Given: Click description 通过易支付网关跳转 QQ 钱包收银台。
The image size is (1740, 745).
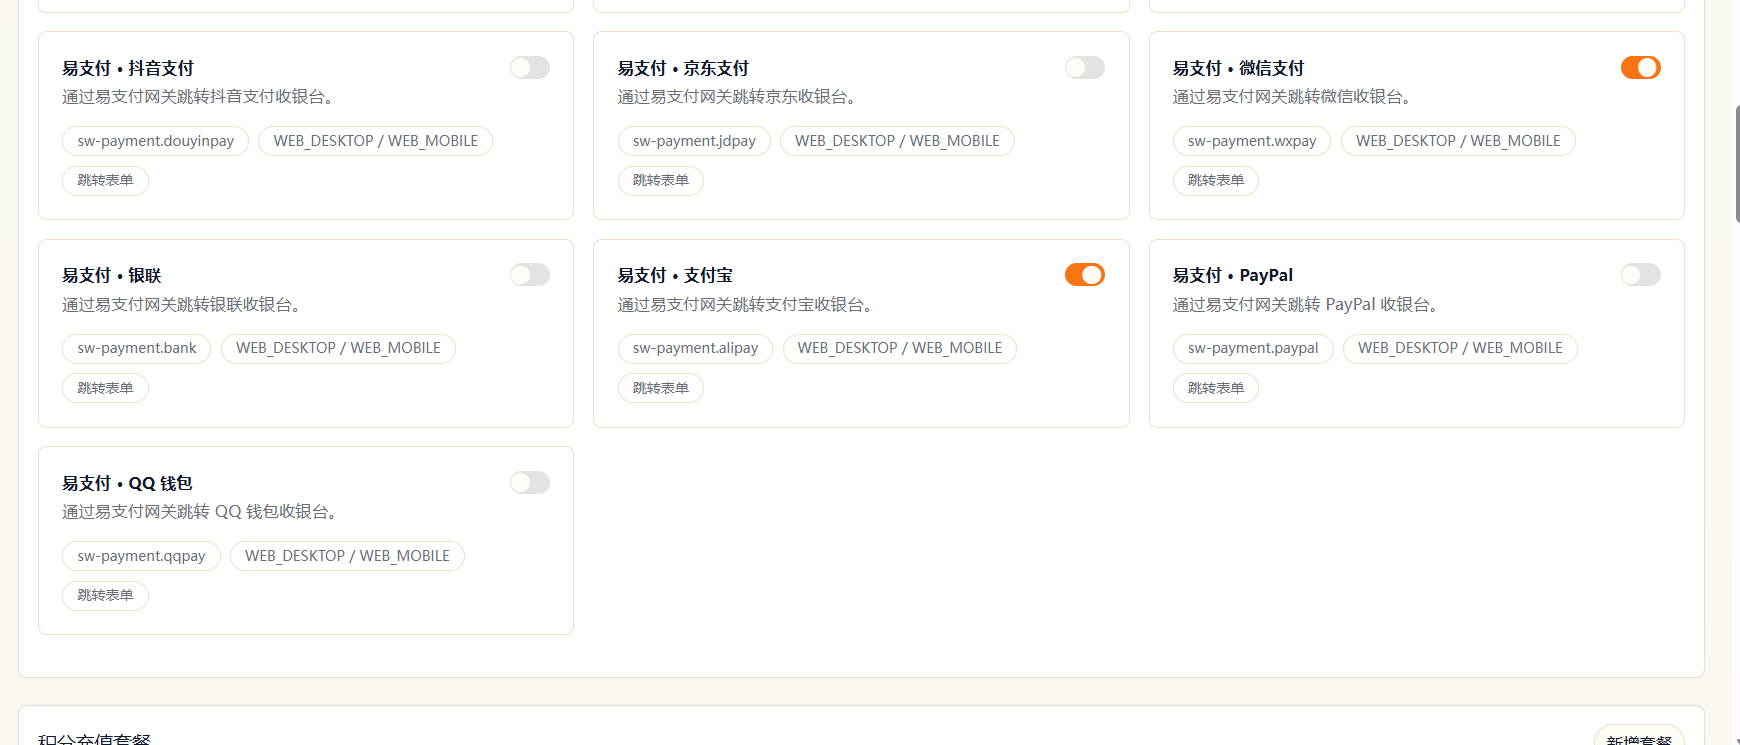Looking at the screenshot, I should click(x=203, y=512).
